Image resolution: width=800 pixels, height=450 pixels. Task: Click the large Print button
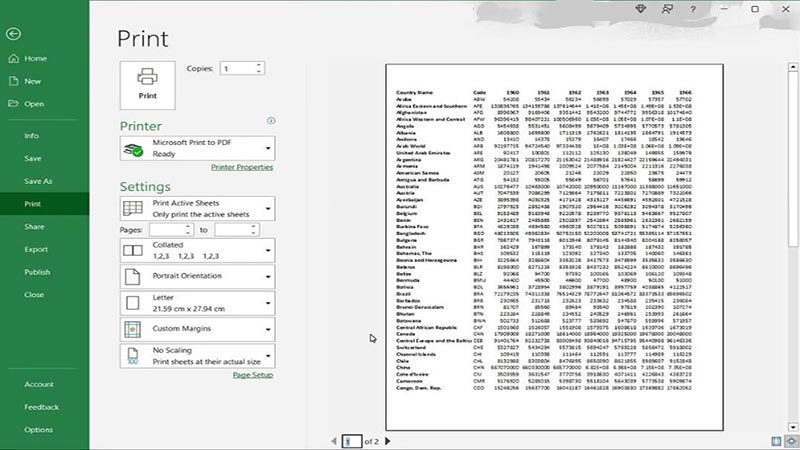(147, 85)
